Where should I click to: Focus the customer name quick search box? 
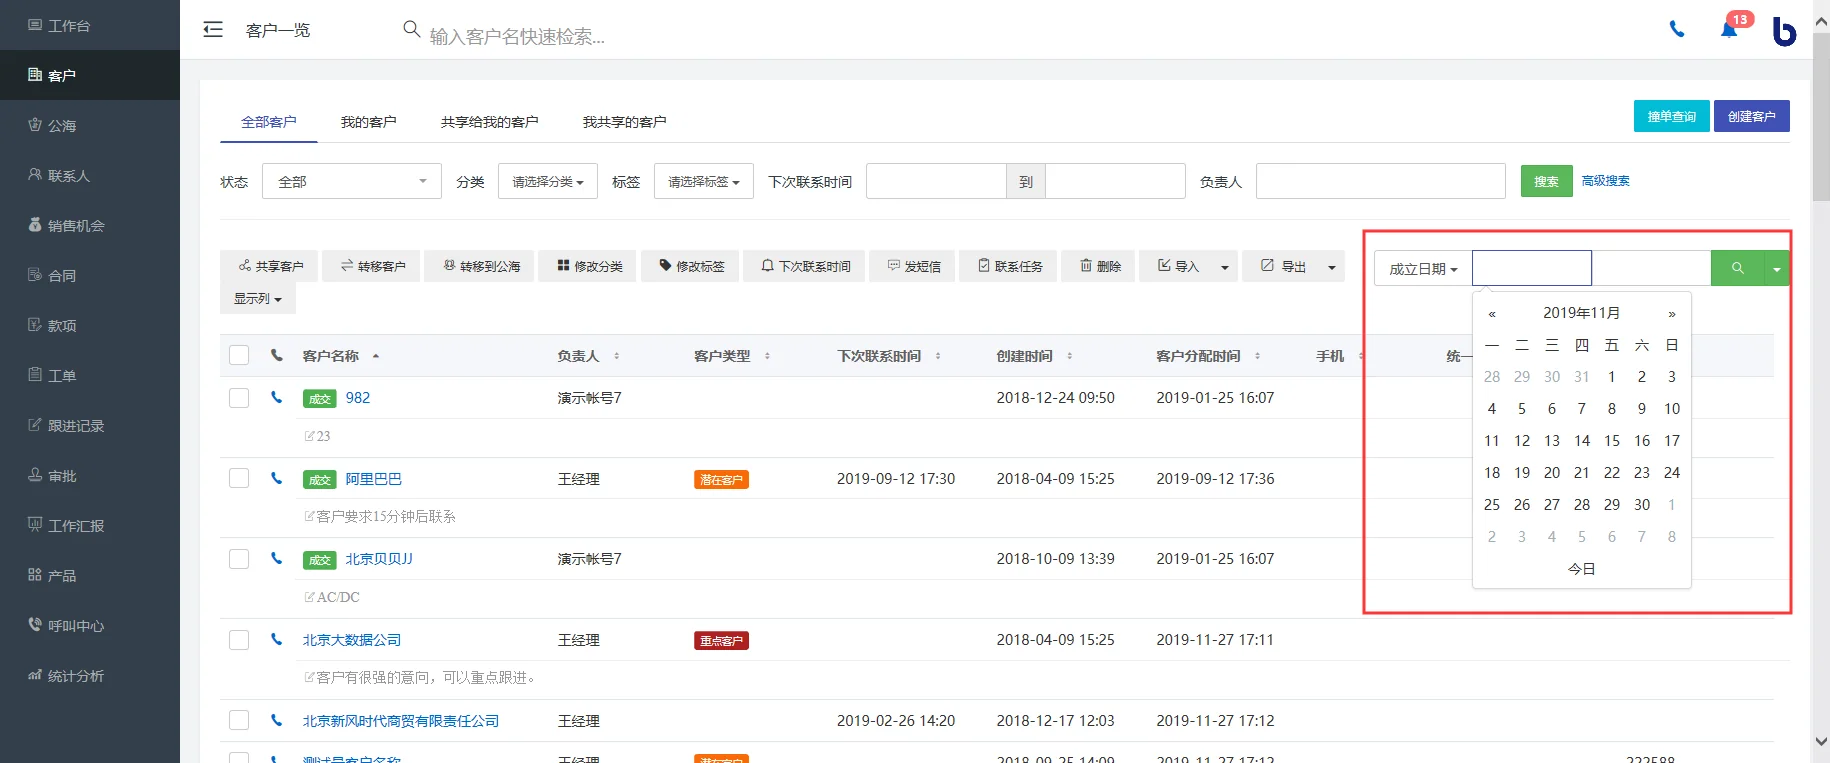click(x=517, y=36)
